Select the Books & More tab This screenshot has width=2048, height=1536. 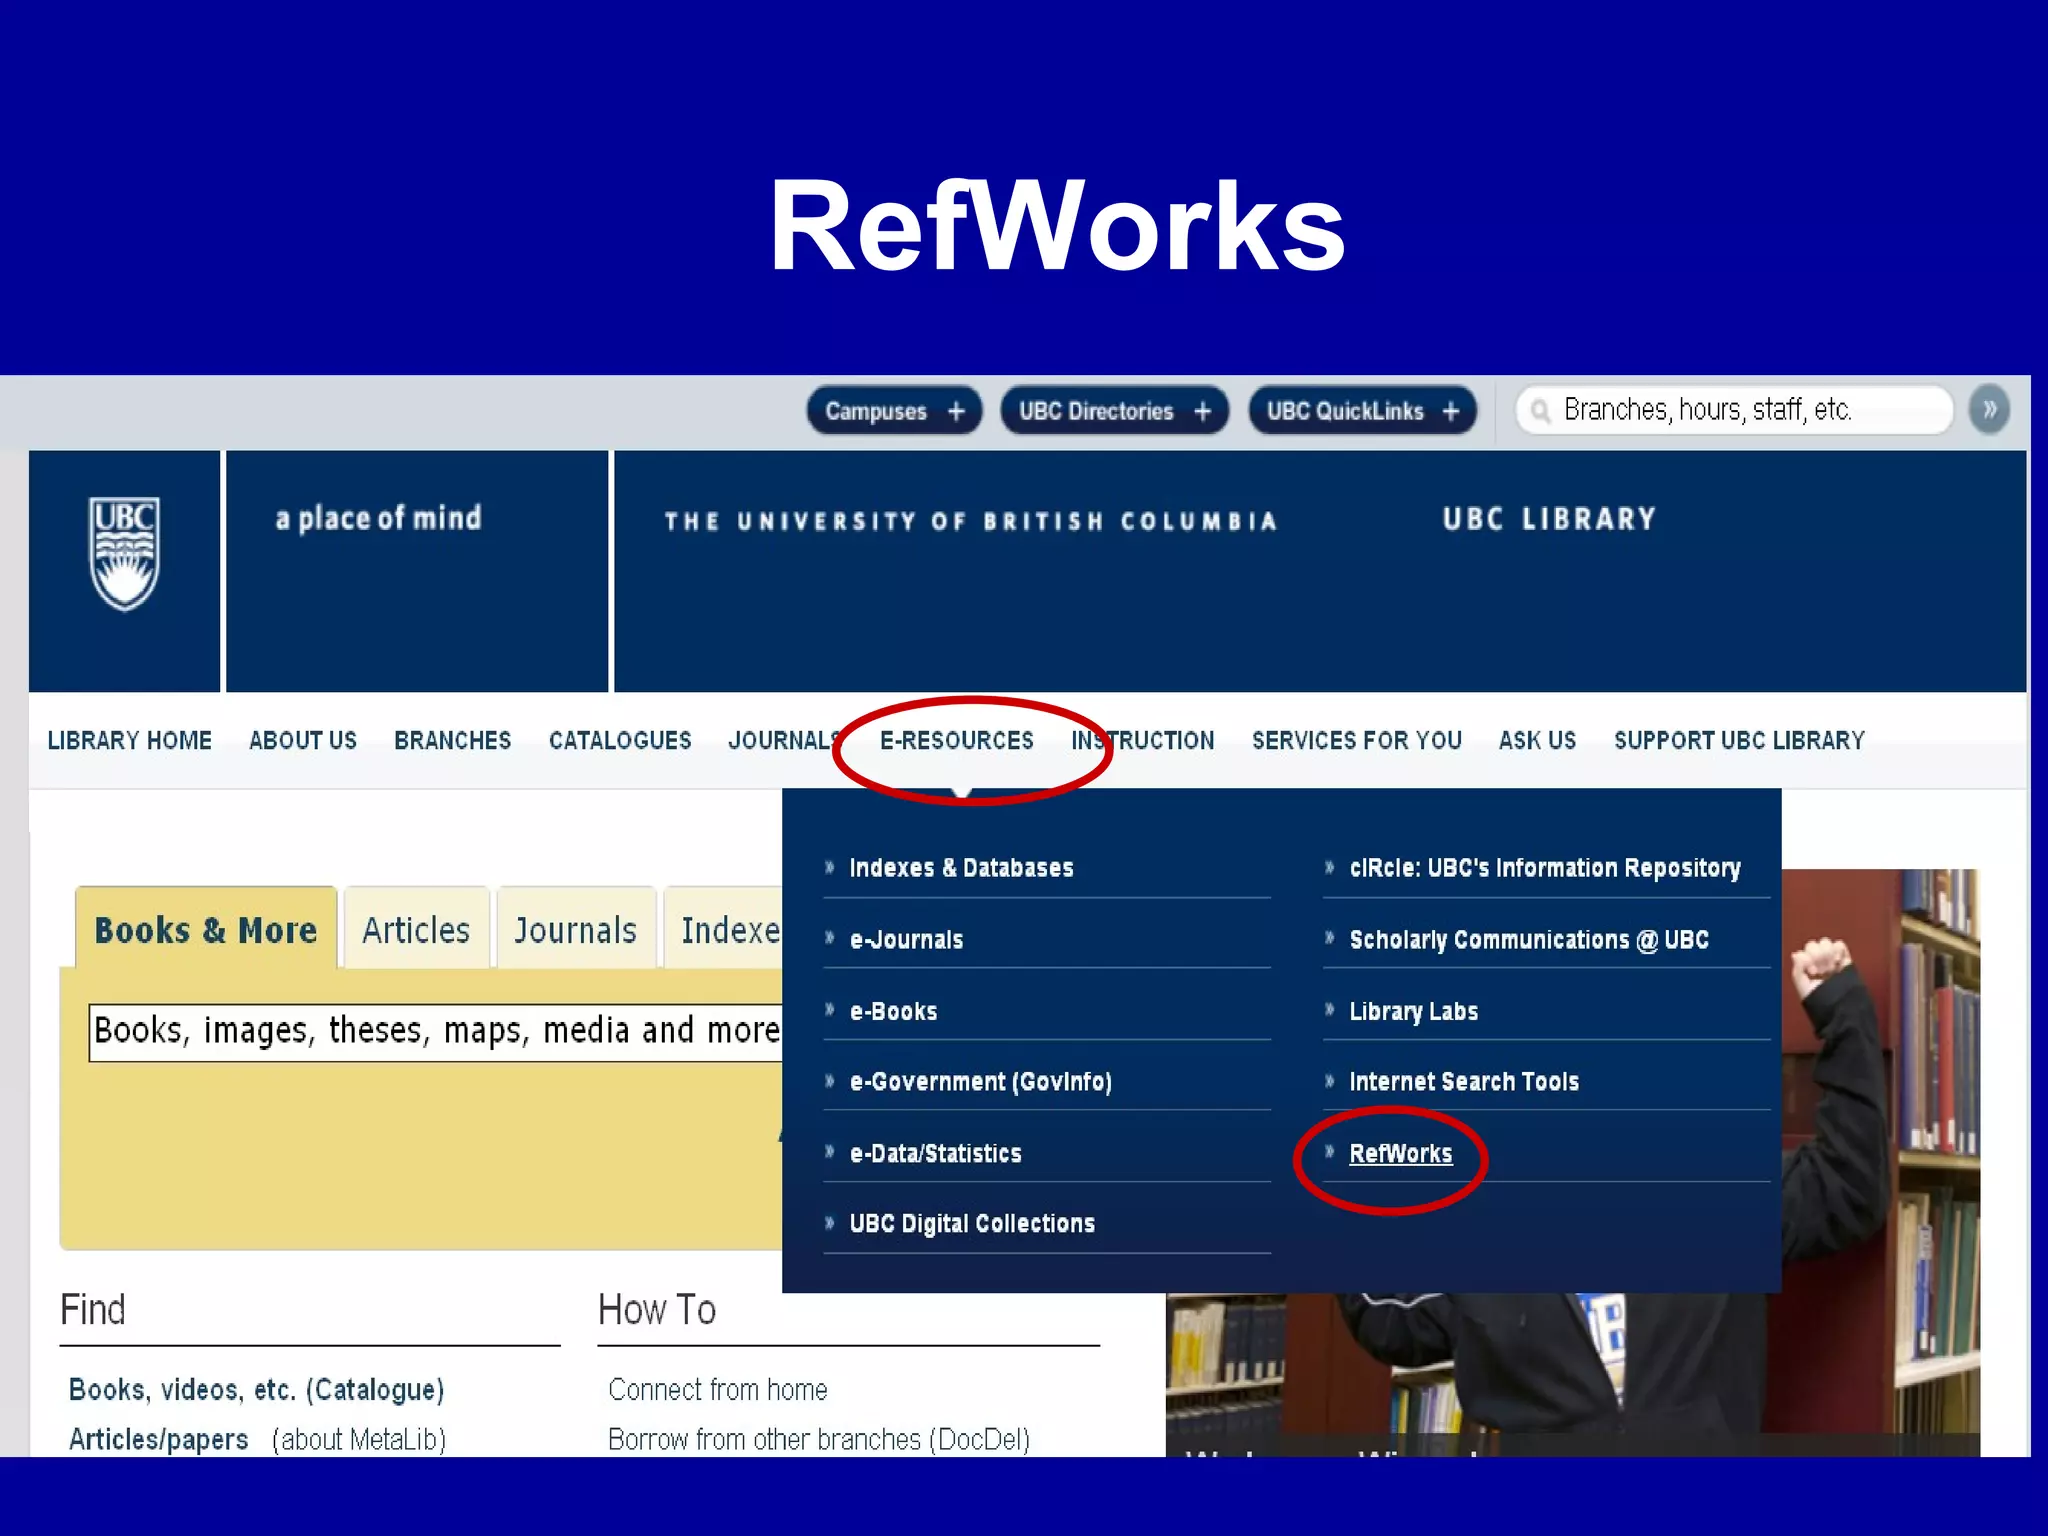206,929
